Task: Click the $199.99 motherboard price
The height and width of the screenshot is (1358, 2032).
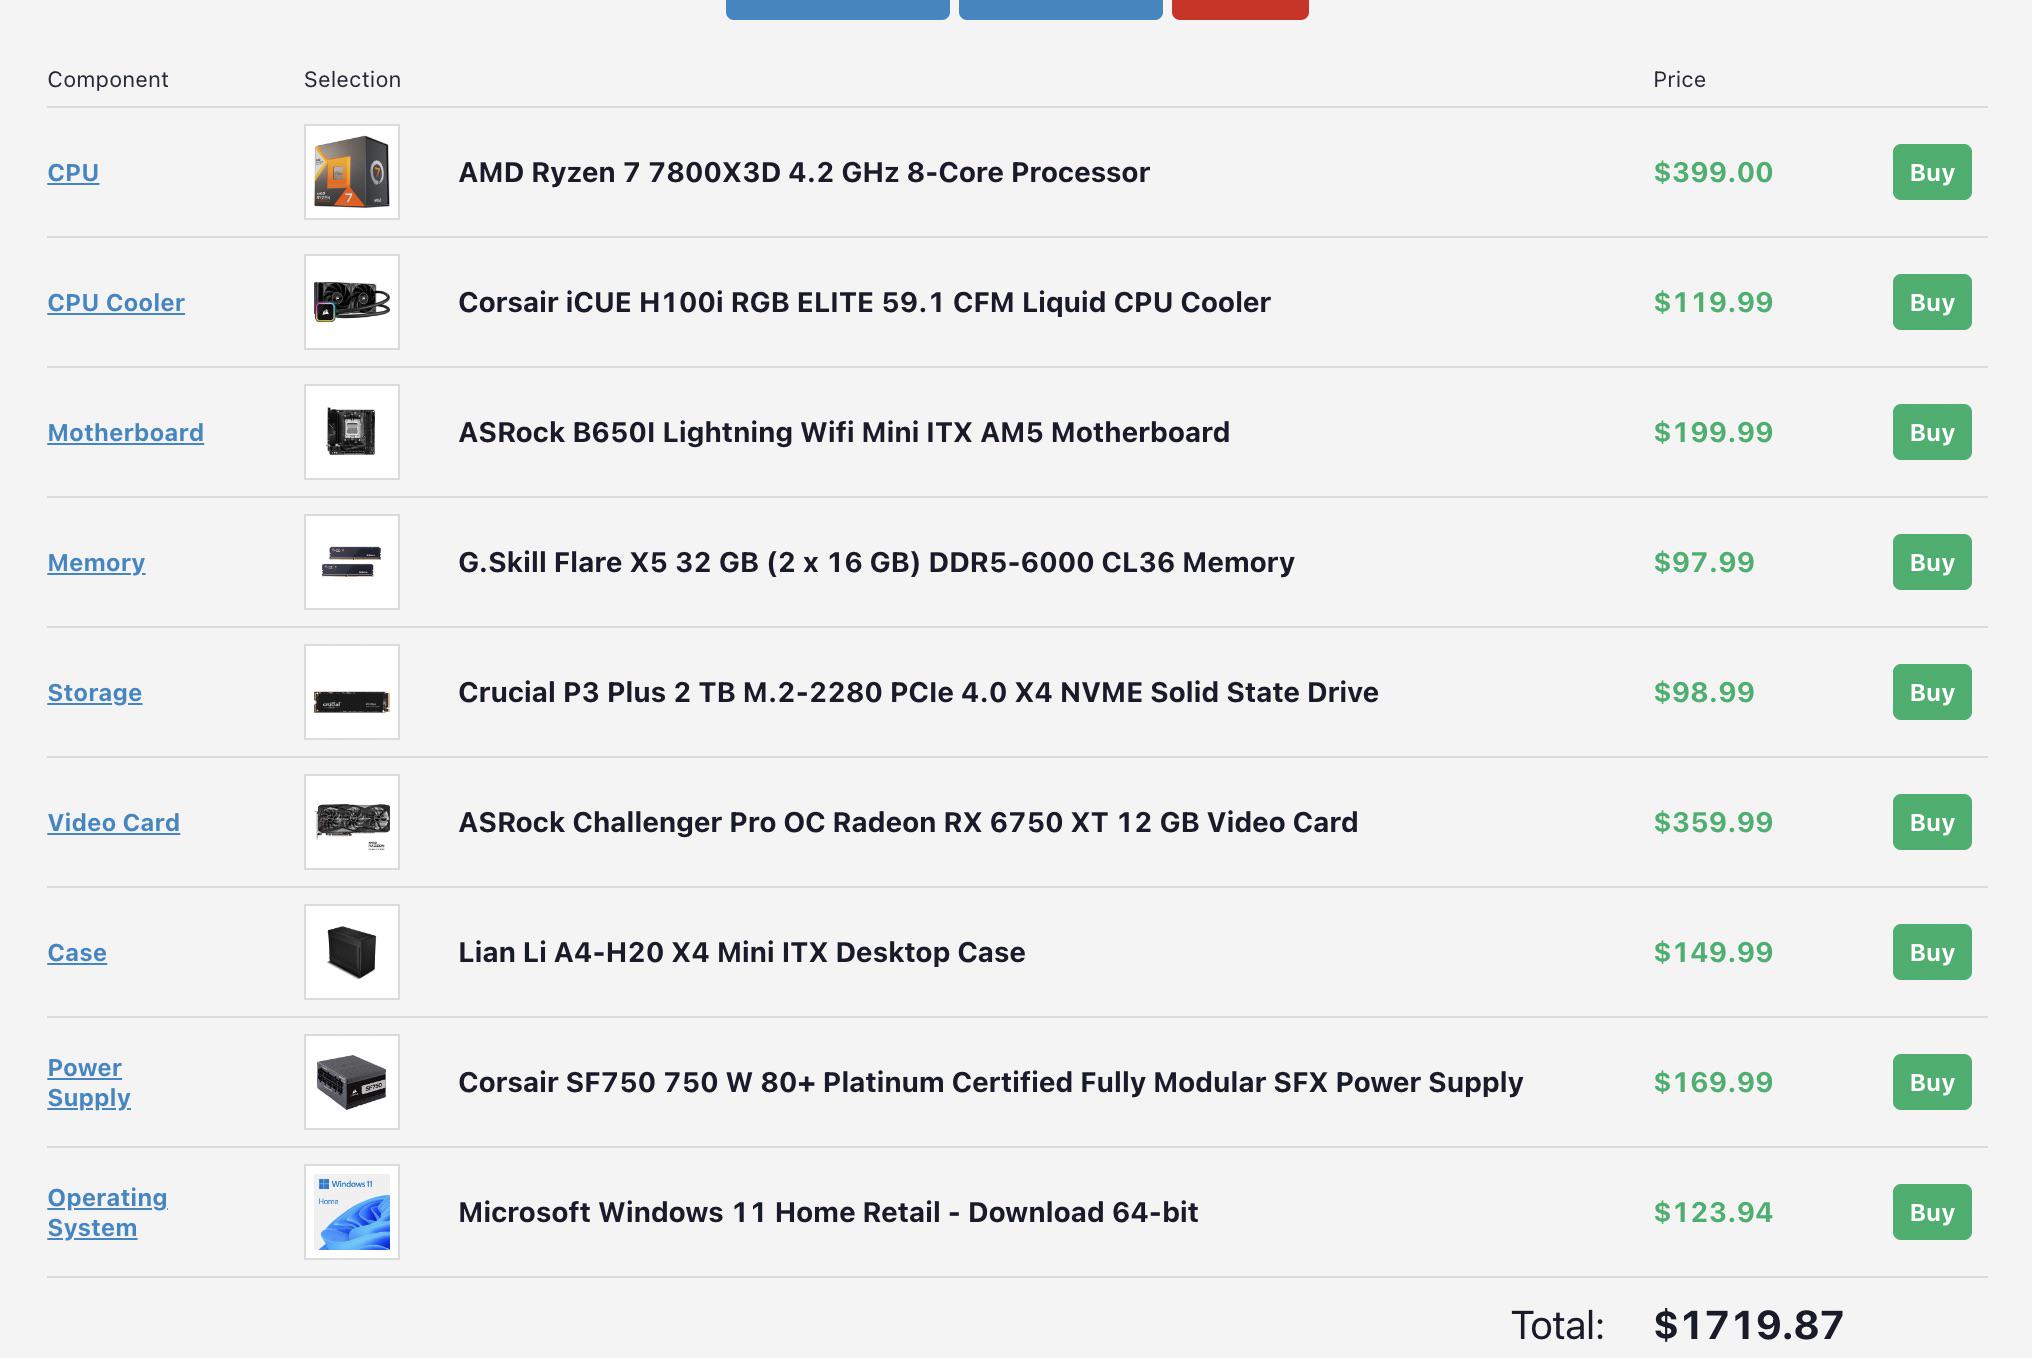Action: pos(1713,432)
